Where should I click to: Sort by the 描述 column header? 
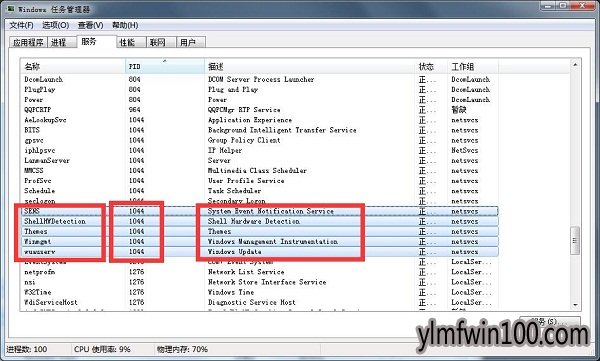[x=310, y=67]
